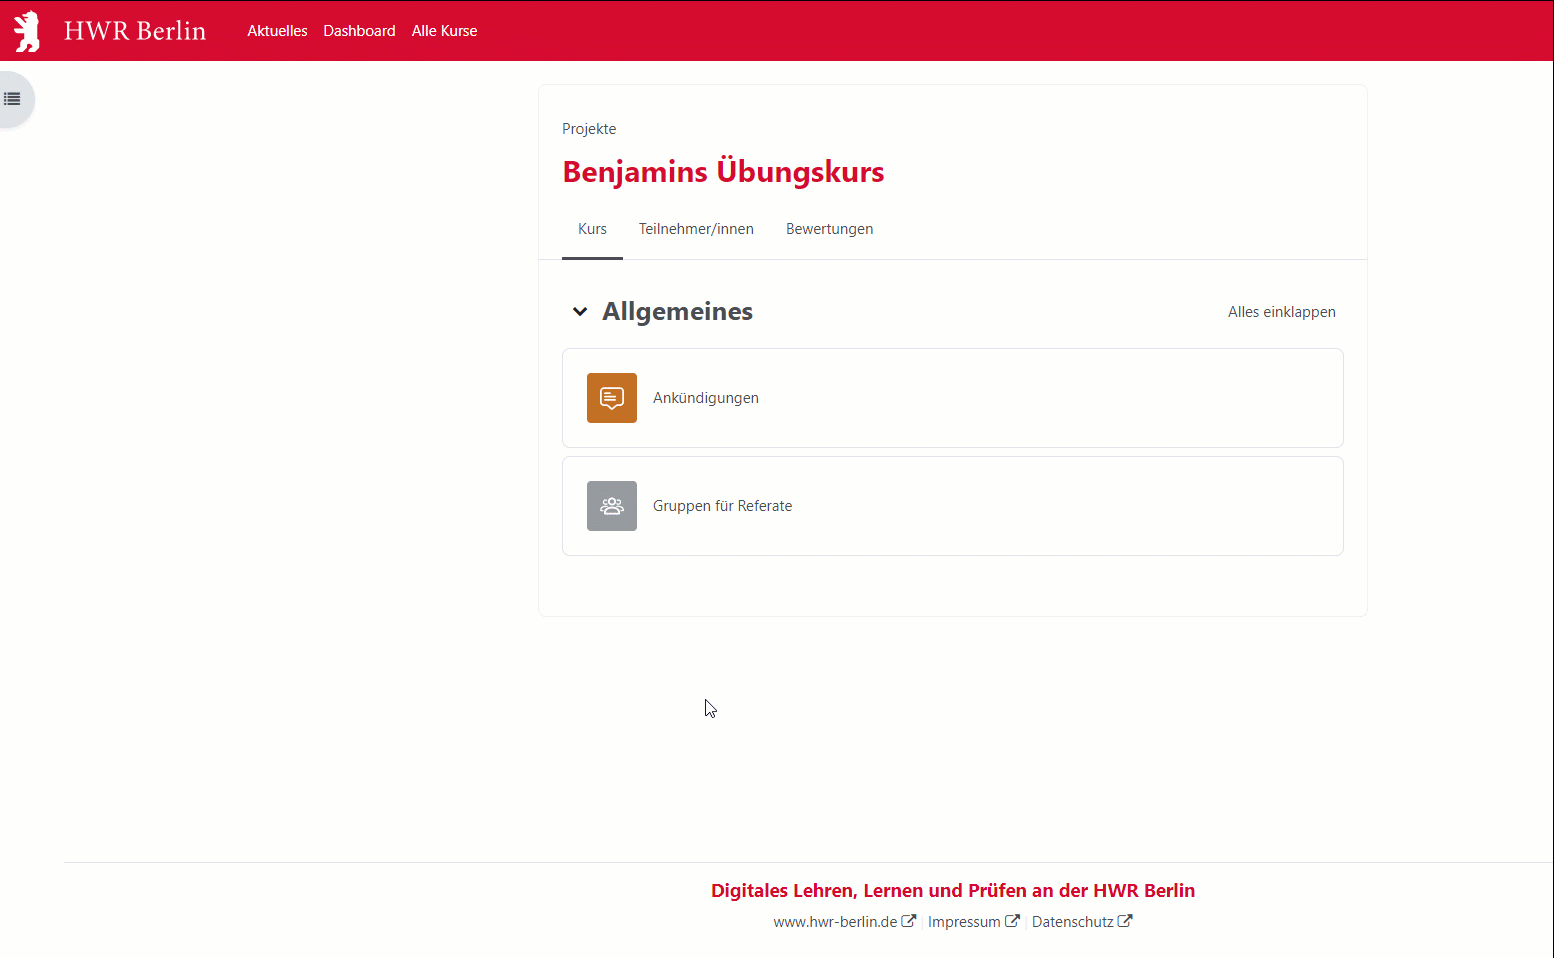Click the external link icon beside www.hwr-berlin.de
Viewport: 1554px width, 958px height.
pyautogui.click(x=909, y=920)
